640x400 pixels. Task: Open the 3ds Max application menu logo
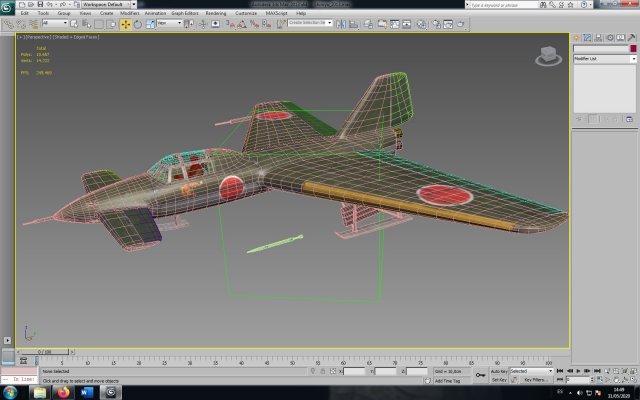click(x=7, y=7)
